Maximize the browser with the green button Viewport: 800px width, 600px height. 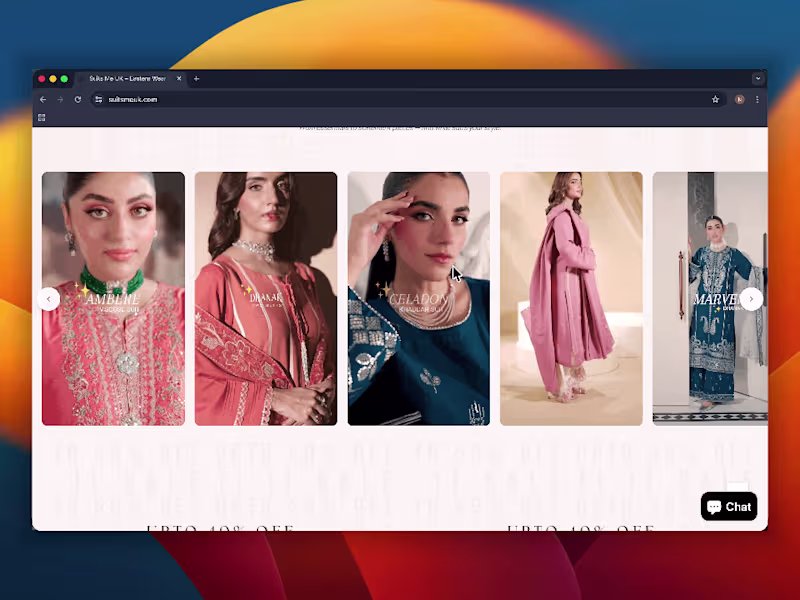[64, 79]
